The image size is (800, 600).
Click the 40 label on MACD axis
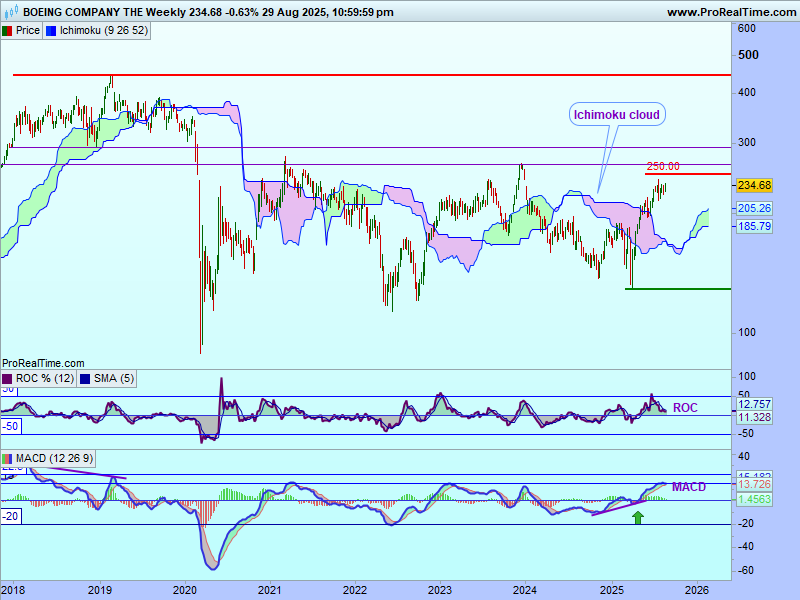click(x=744, y=456)
